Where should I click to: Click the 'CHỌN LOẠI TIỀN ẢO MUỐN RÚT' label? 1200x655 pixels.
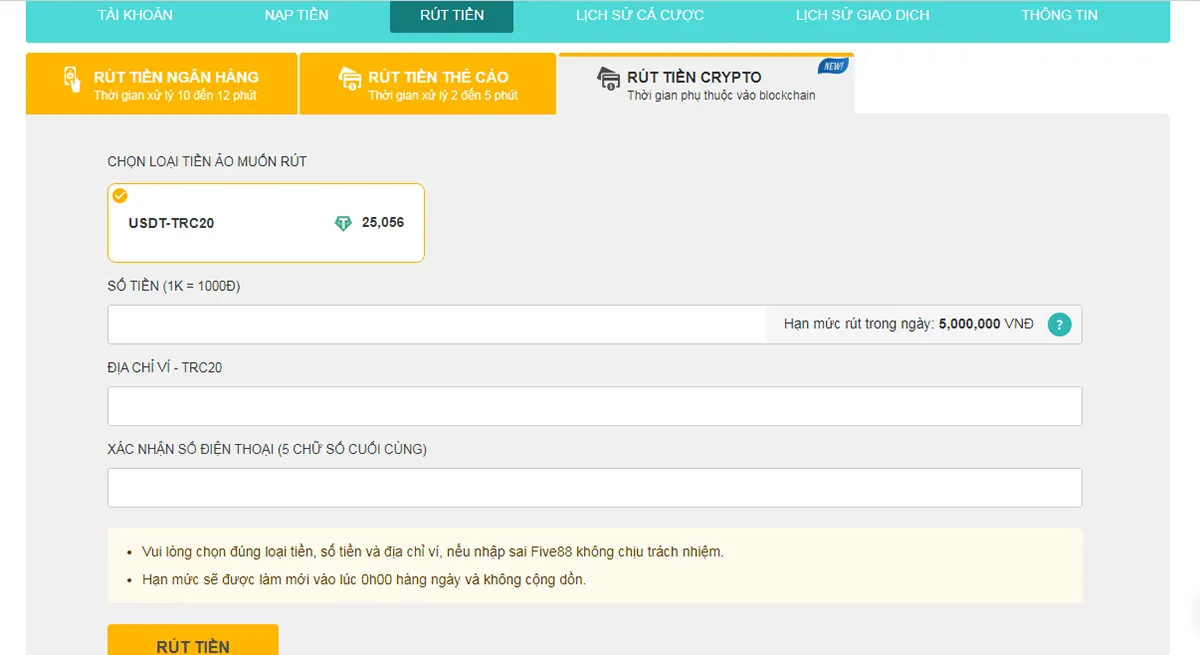click(x=207, y=161)
